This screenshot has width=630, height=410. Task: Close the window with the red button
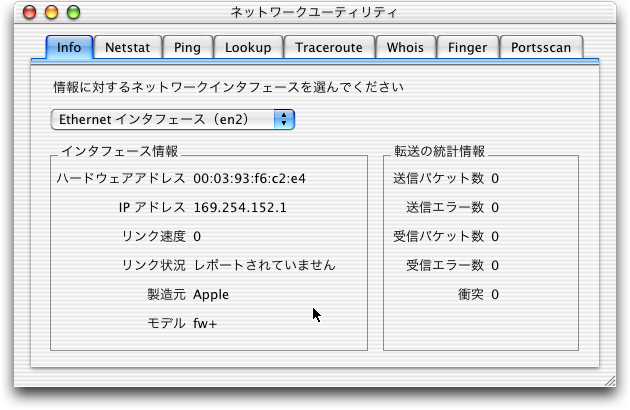tap(28, 13)
